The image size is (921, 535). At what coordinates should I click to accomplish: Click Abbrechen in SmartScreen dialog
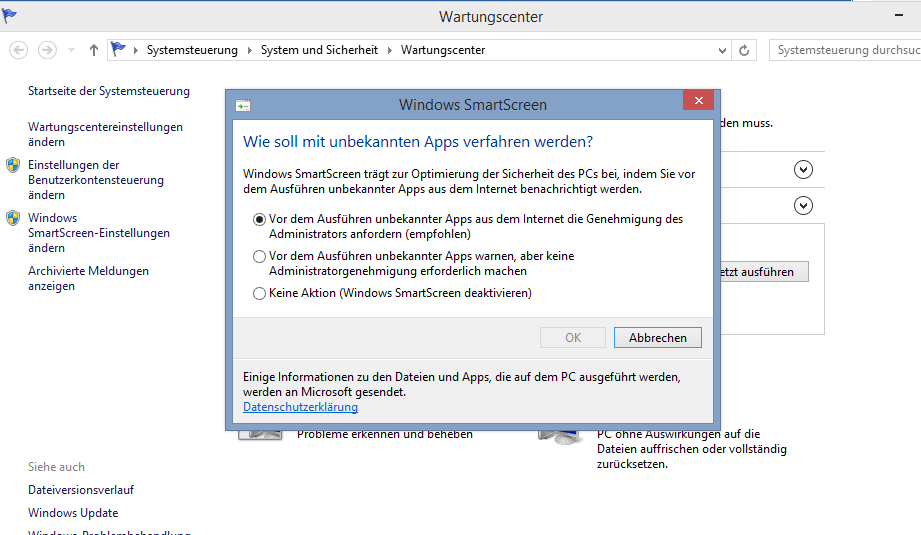click(x=658, y=338)
